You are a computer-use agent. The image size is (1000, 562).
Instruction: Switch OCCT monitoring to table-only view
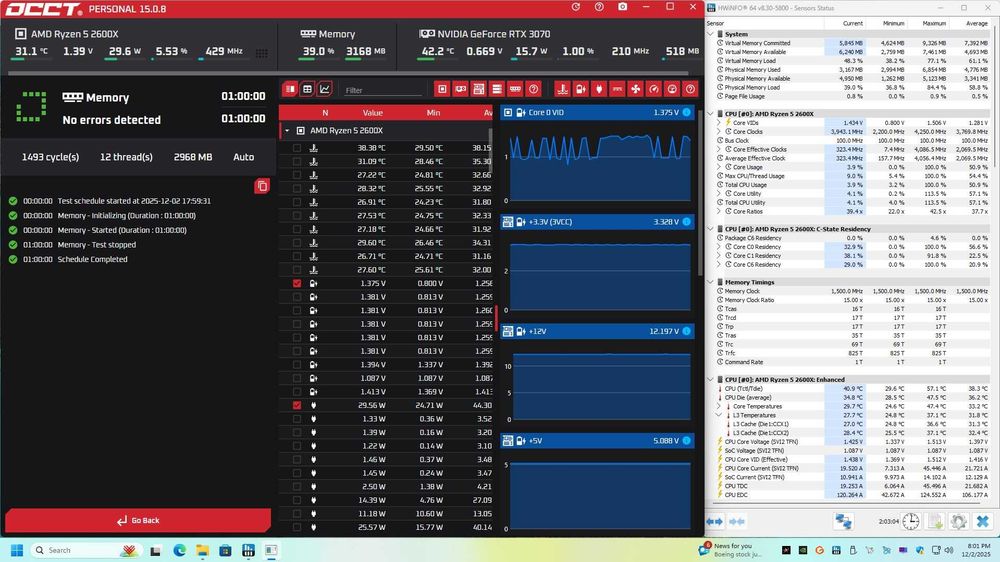tap(290, 89)
